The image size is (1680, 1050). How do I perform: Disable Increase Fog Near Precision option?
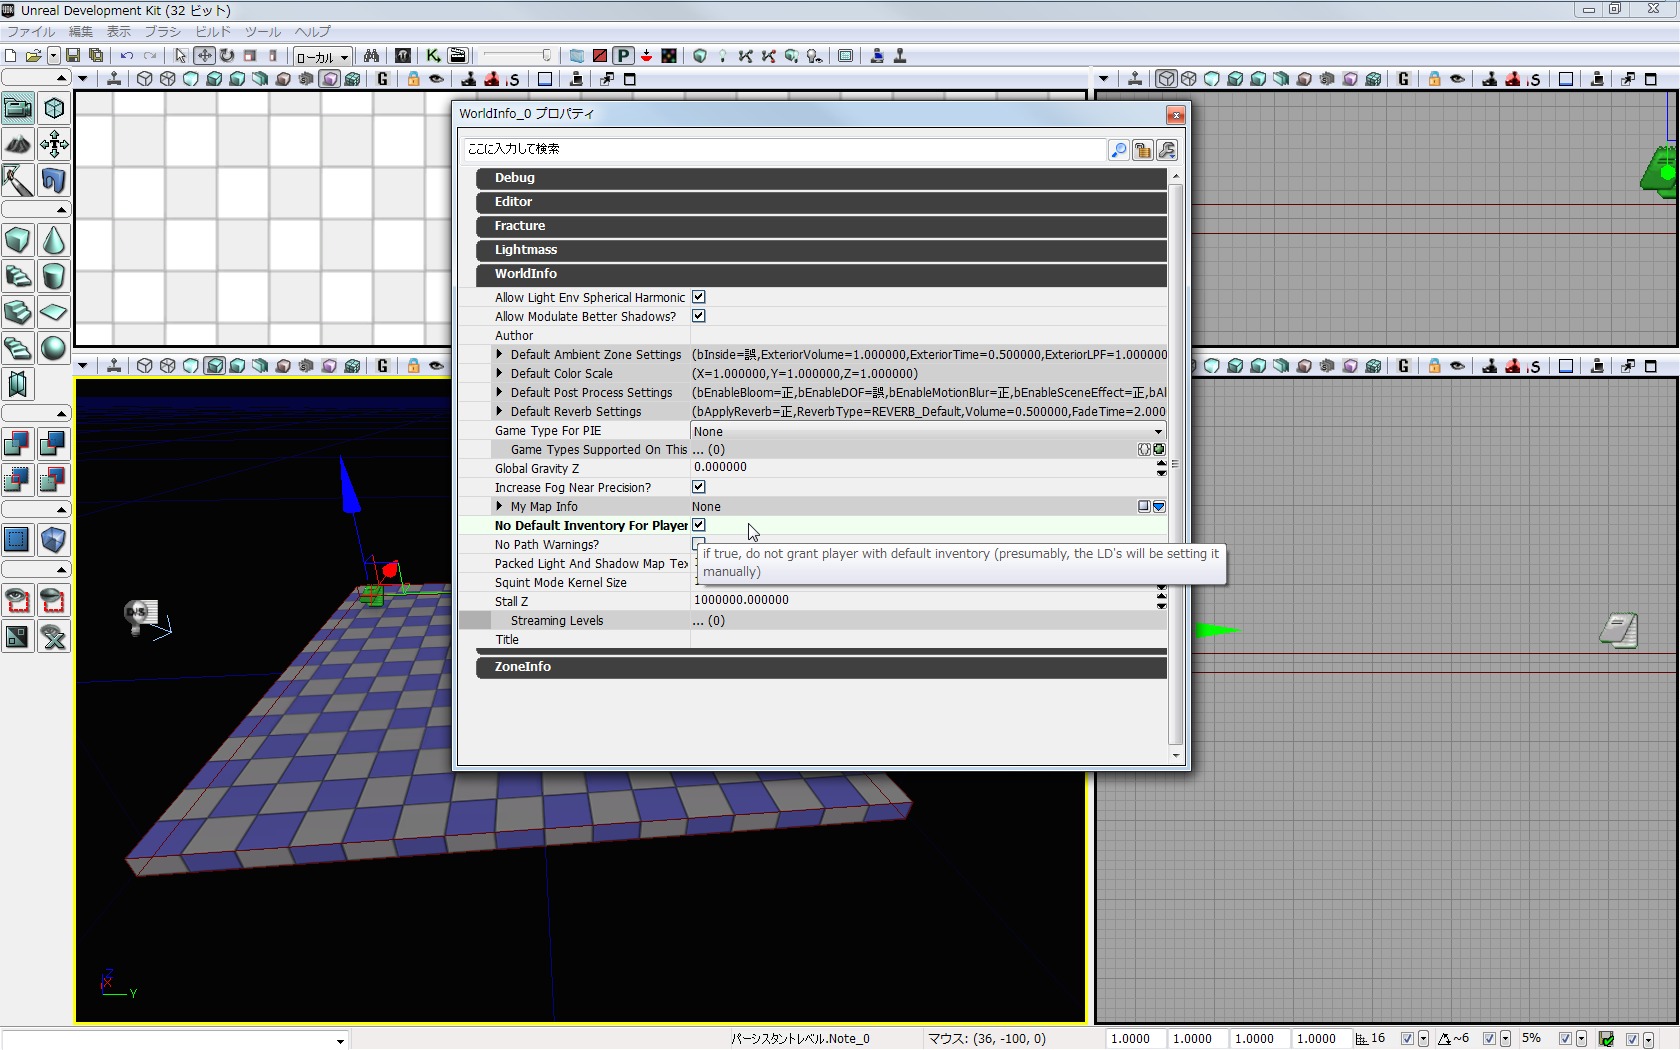[699, 487]
